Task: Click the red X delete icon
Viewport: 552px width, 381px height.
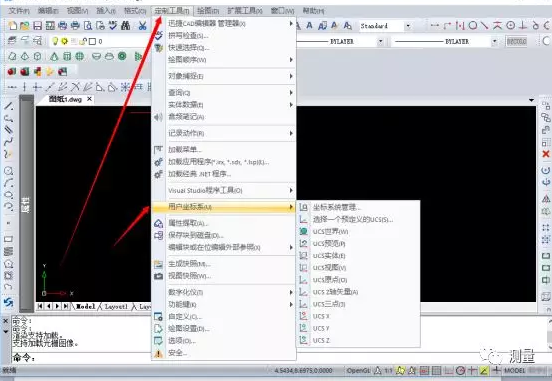Action: coord(546,154)
